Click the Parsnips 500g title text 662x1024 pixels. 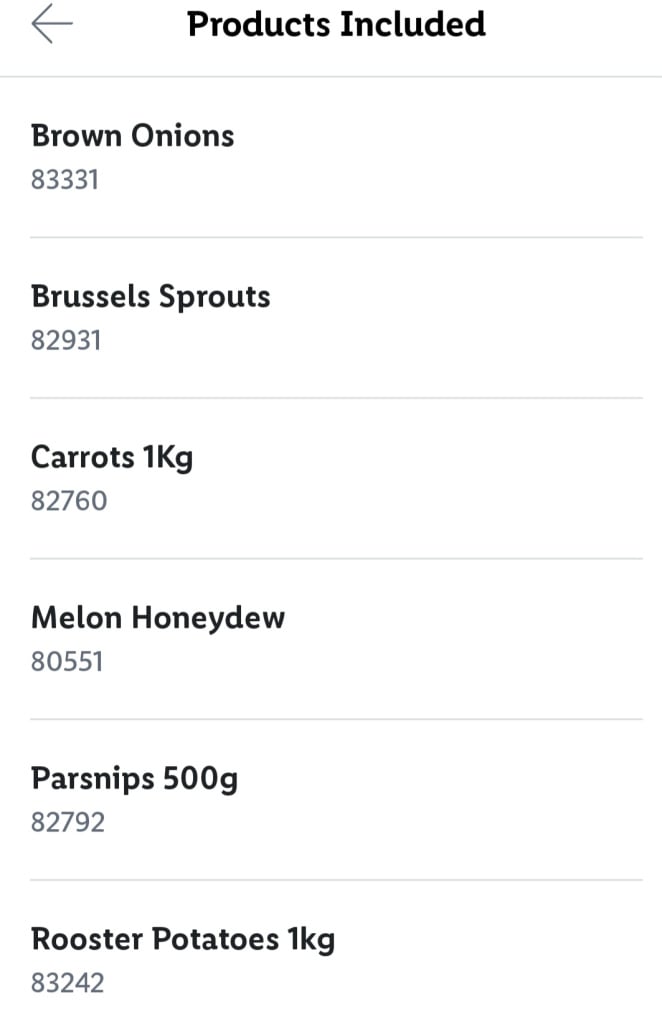pyautogui.click(x=135, y=778)
